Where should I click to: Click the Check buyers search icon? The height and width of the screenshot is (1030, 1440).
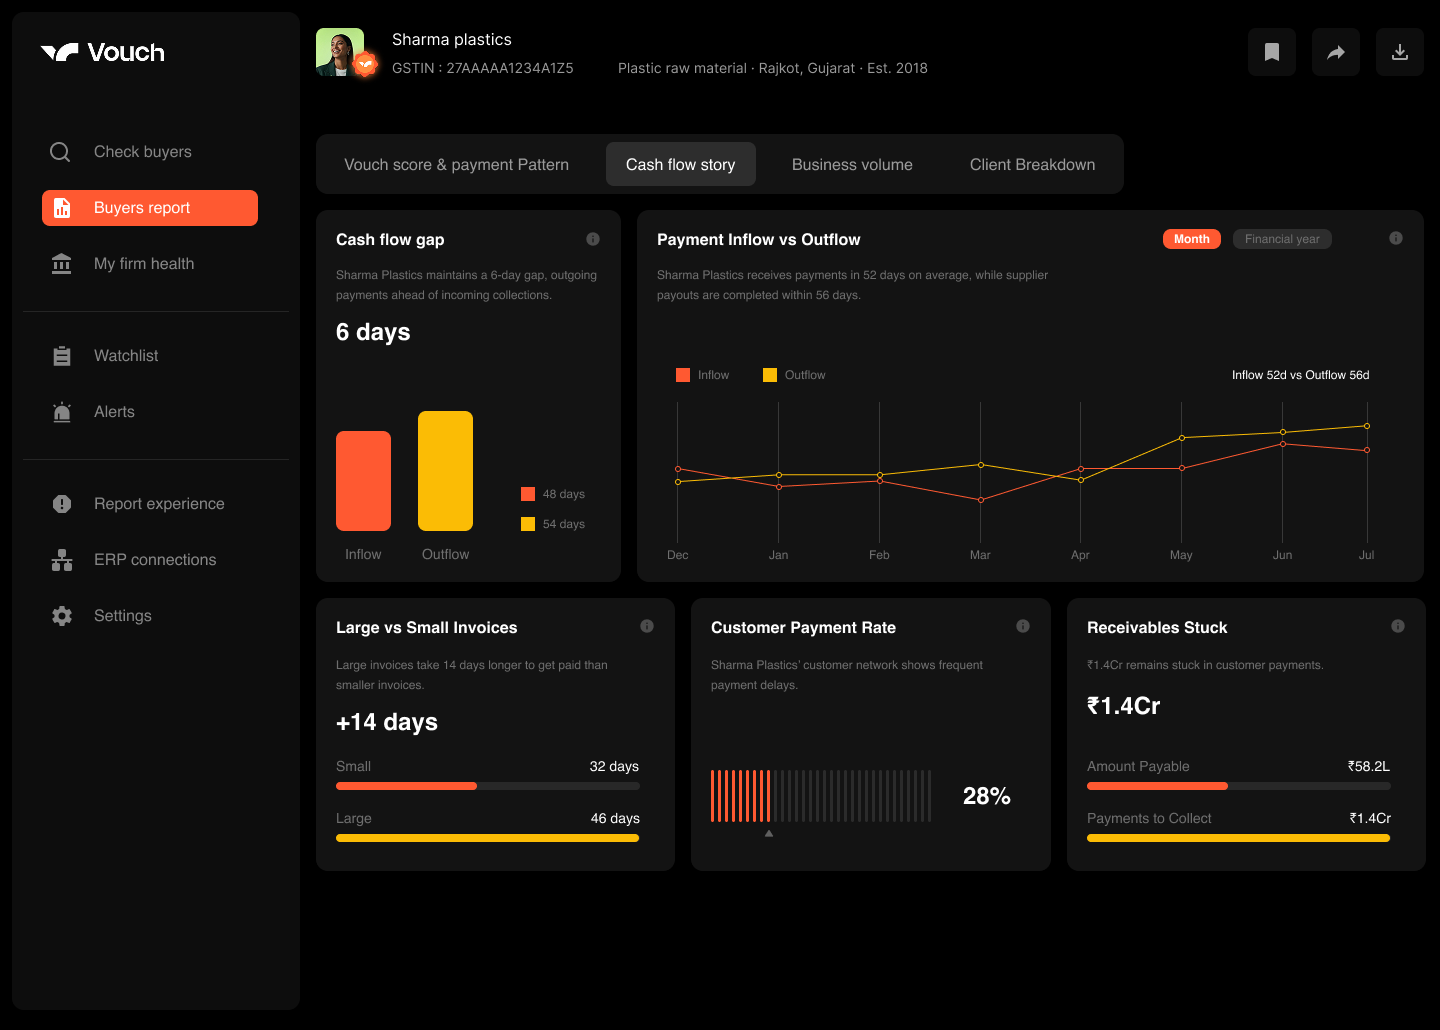61,152
